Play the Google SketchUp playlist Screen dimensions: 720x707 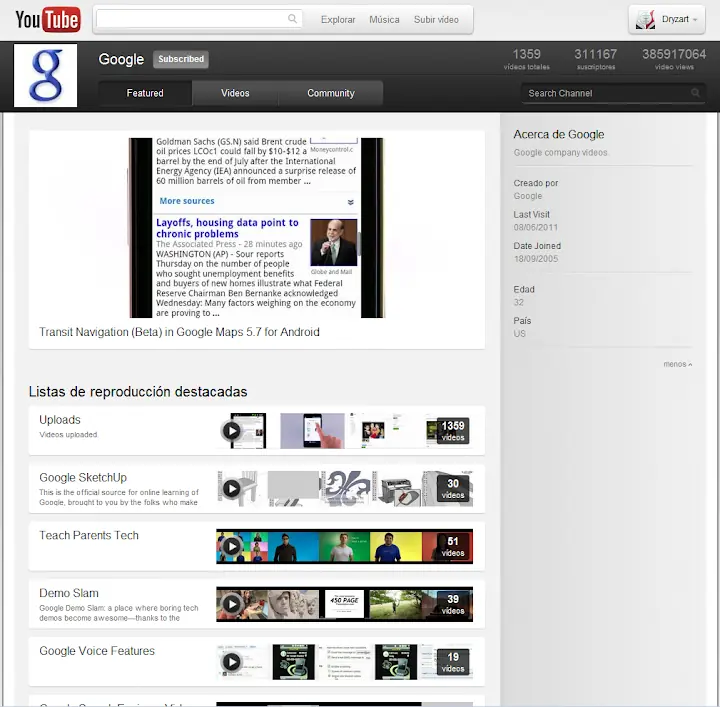pyautogui.click(x=232, y=489)
